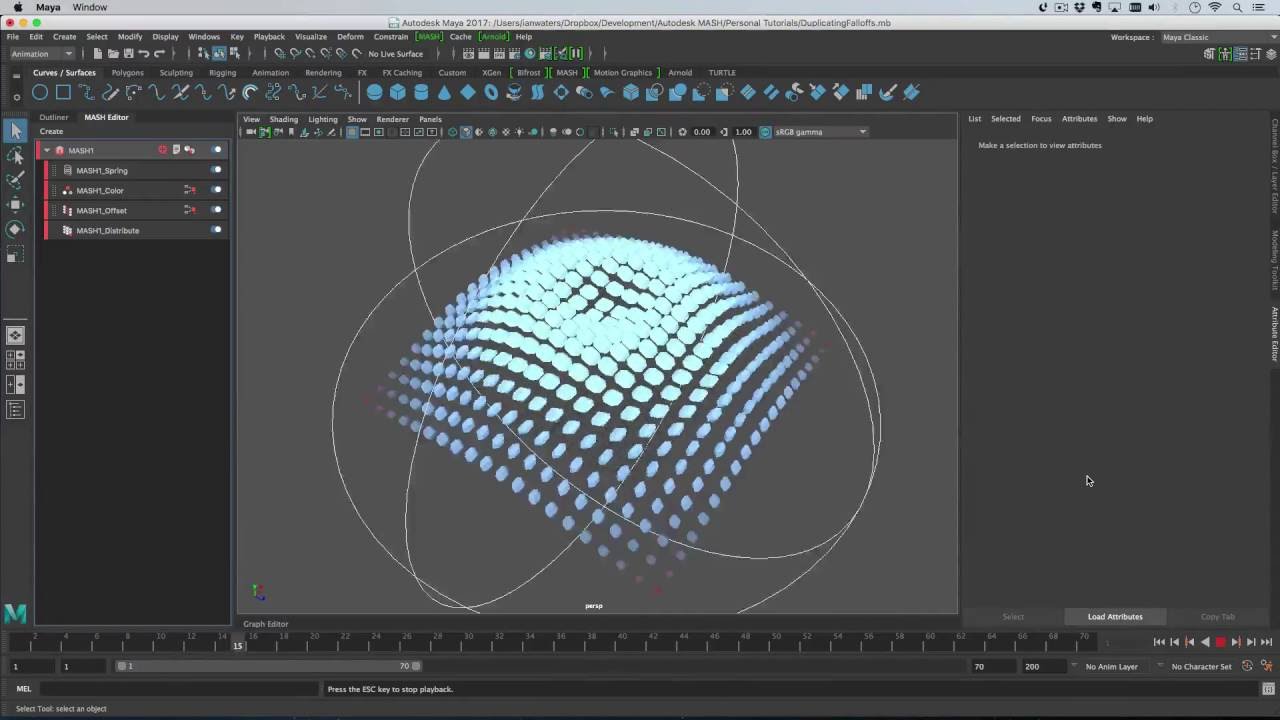Activate the Rotate tool in toolbox

coord(15,229)
